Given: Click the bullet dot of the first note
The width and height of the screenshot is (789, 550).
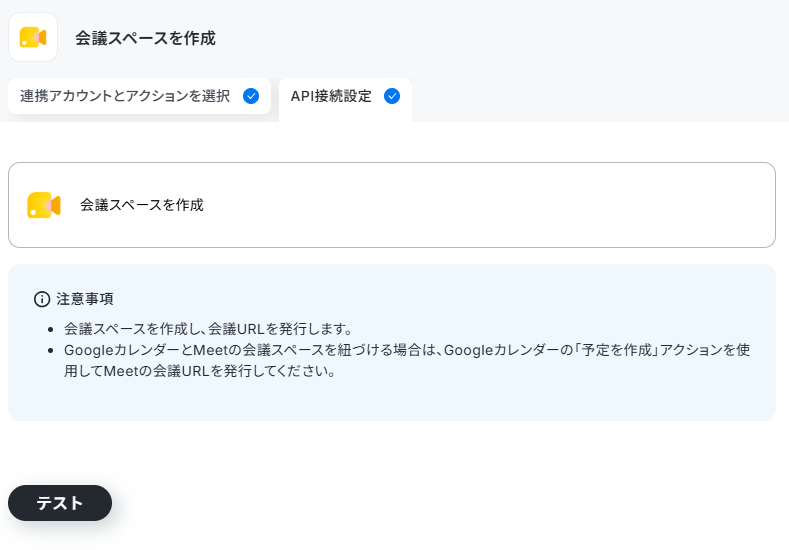Looking at the screenshot, I should point(50,330).
